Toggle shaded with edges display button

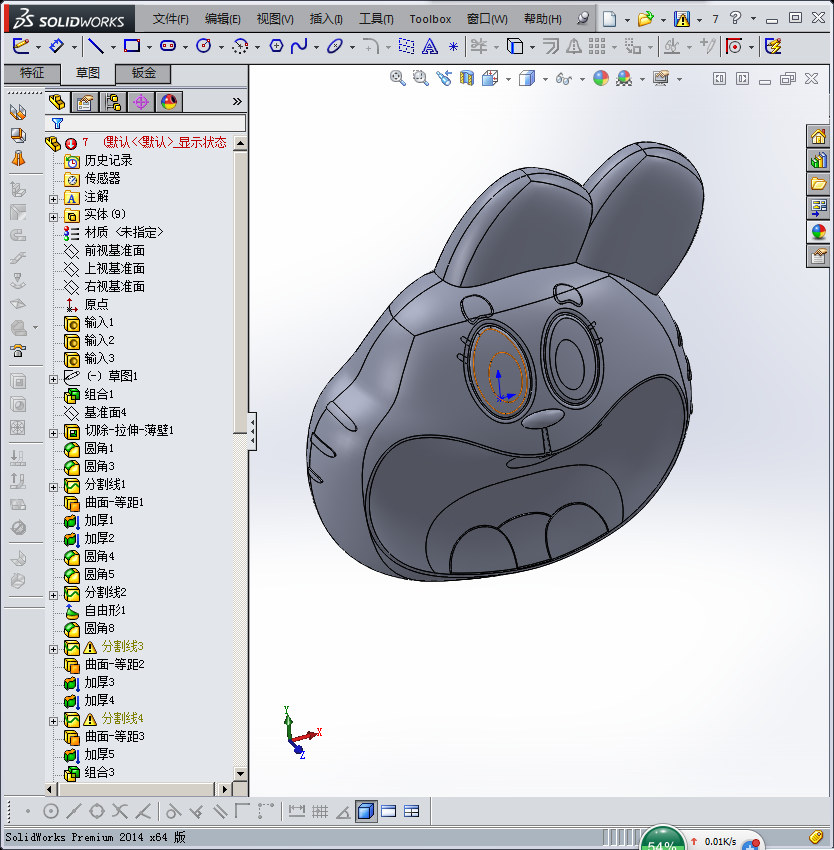click(x=366, y=811)
